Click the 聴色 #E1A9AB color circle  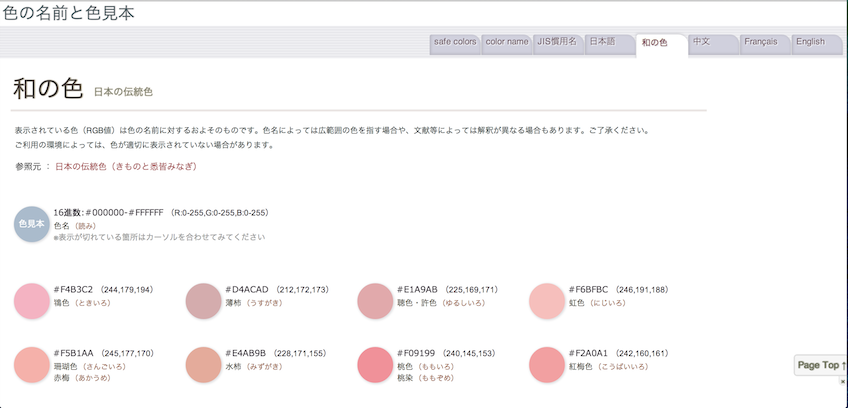tap(375, 301)
